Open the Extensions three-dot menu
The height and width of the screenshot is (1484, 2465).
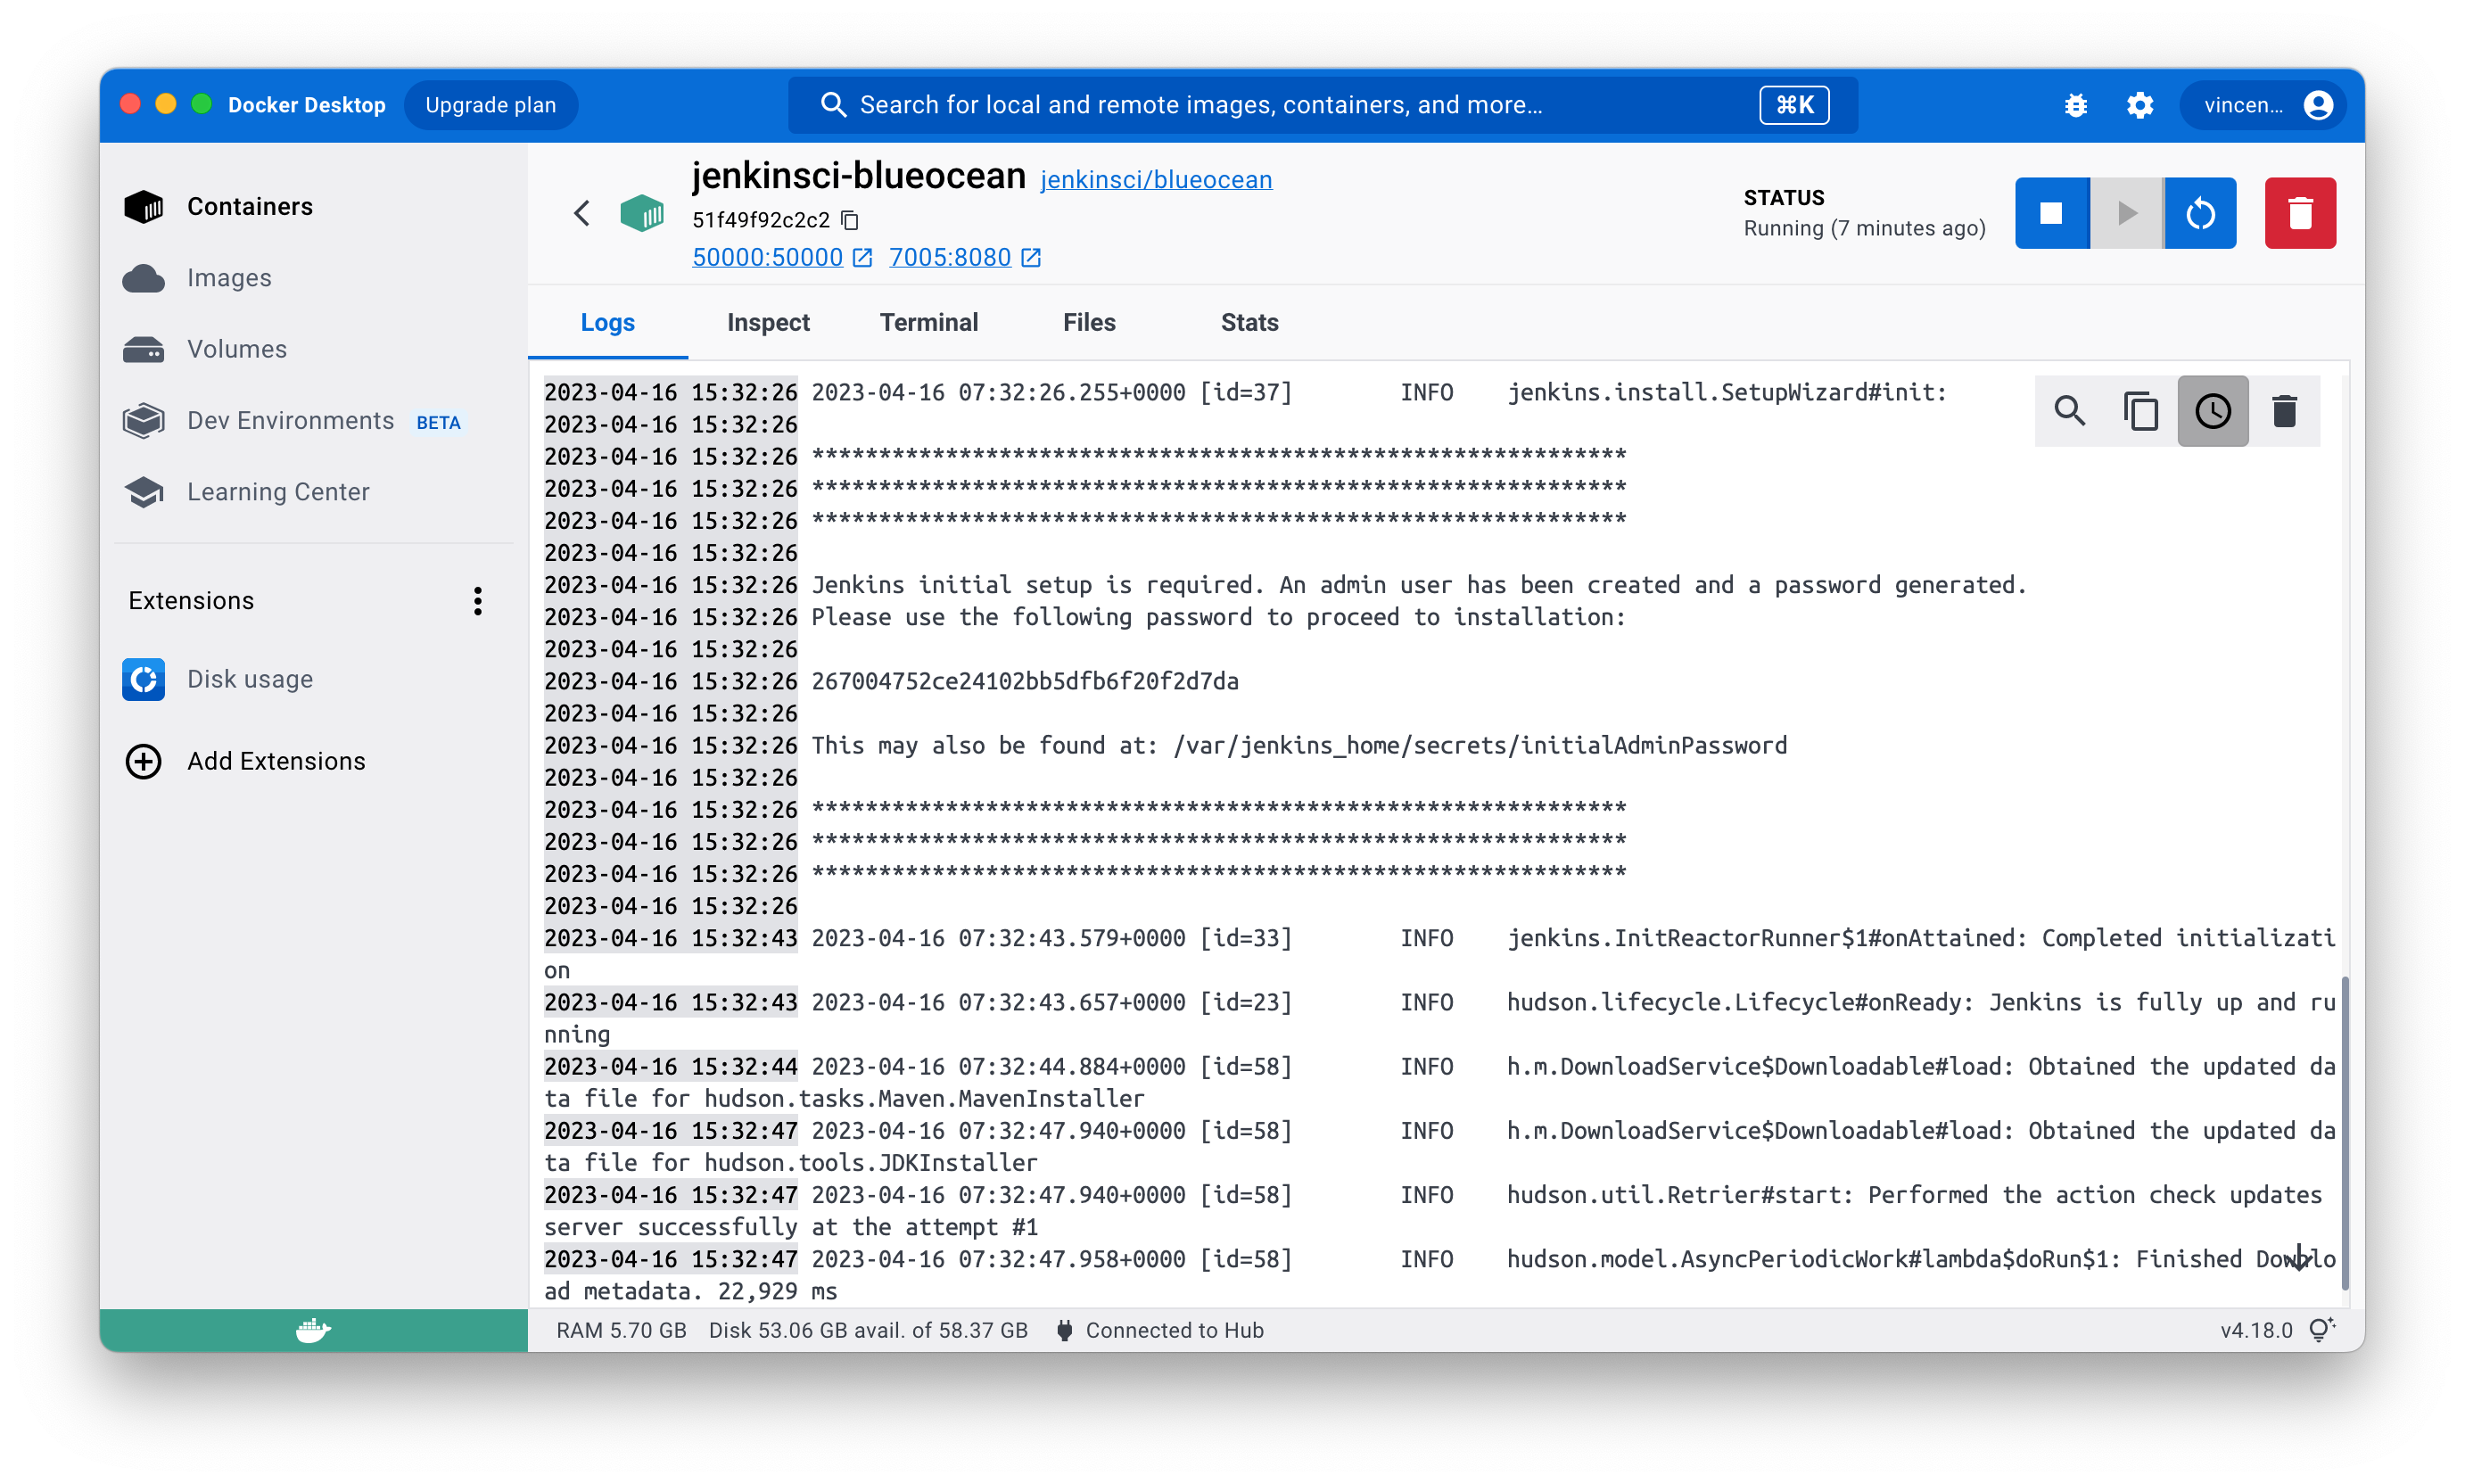pos(478,601)
